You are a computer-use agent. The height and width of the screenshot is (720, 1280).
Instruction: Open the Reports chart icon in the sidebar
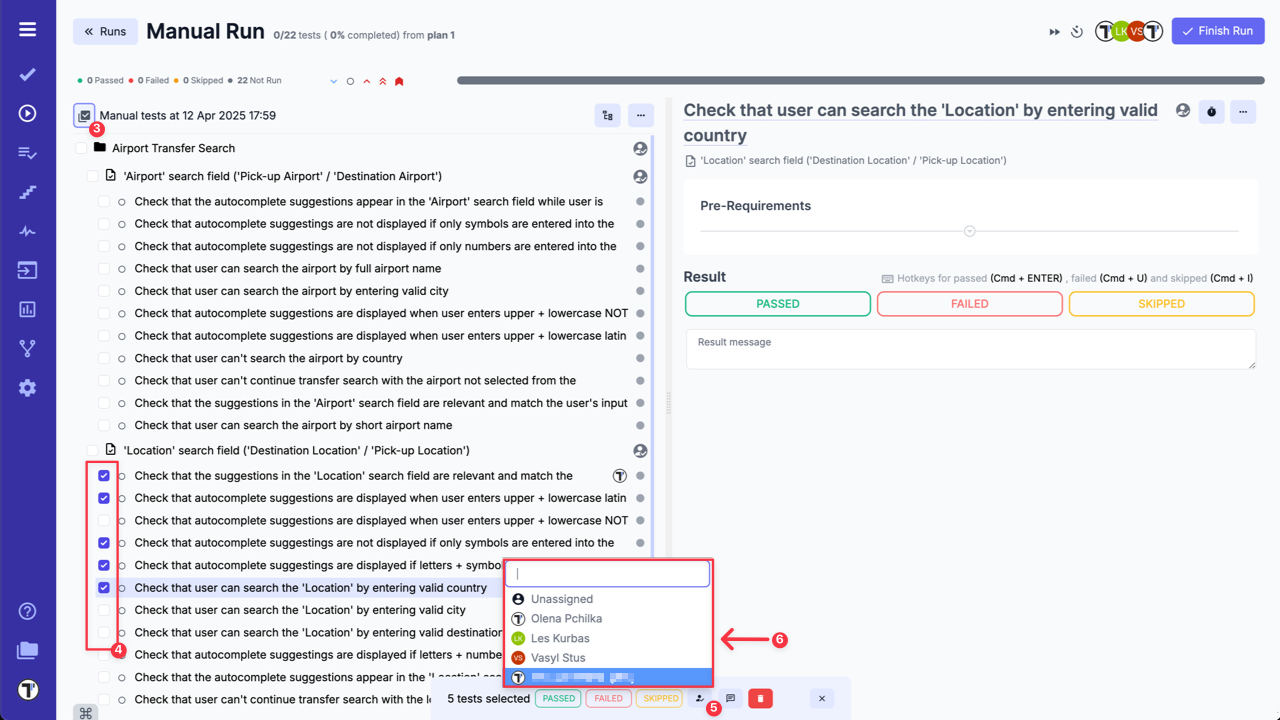point(27,308)
